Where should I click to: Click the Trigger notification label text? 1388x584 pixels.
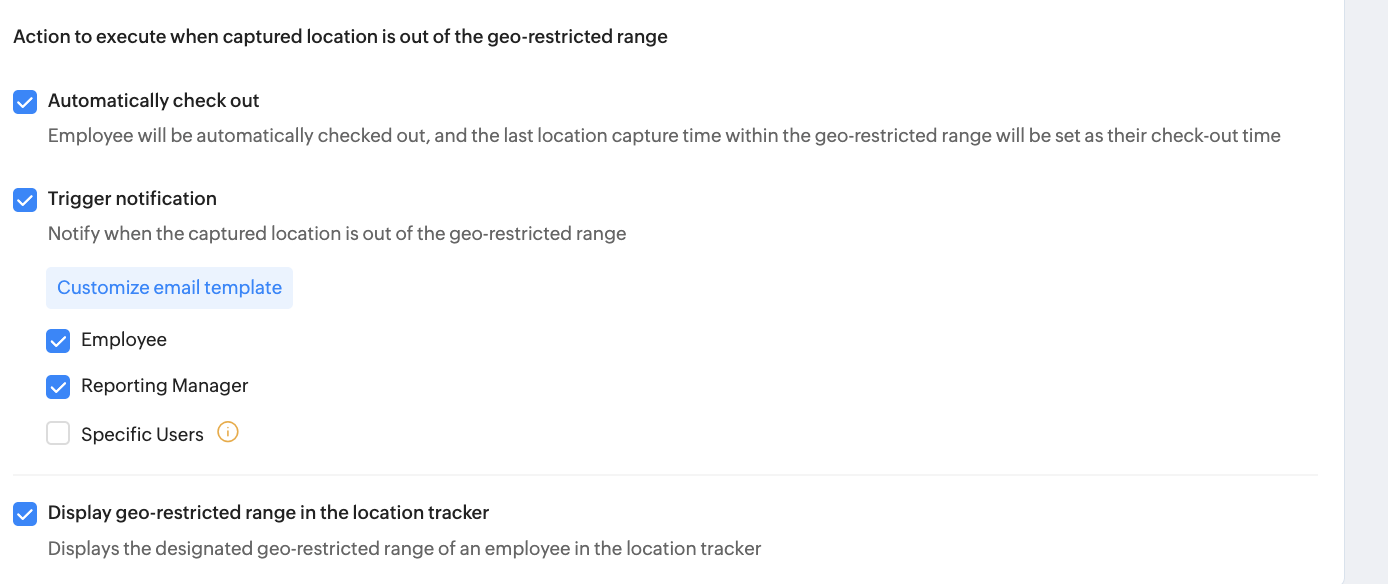tap(132, 199)
